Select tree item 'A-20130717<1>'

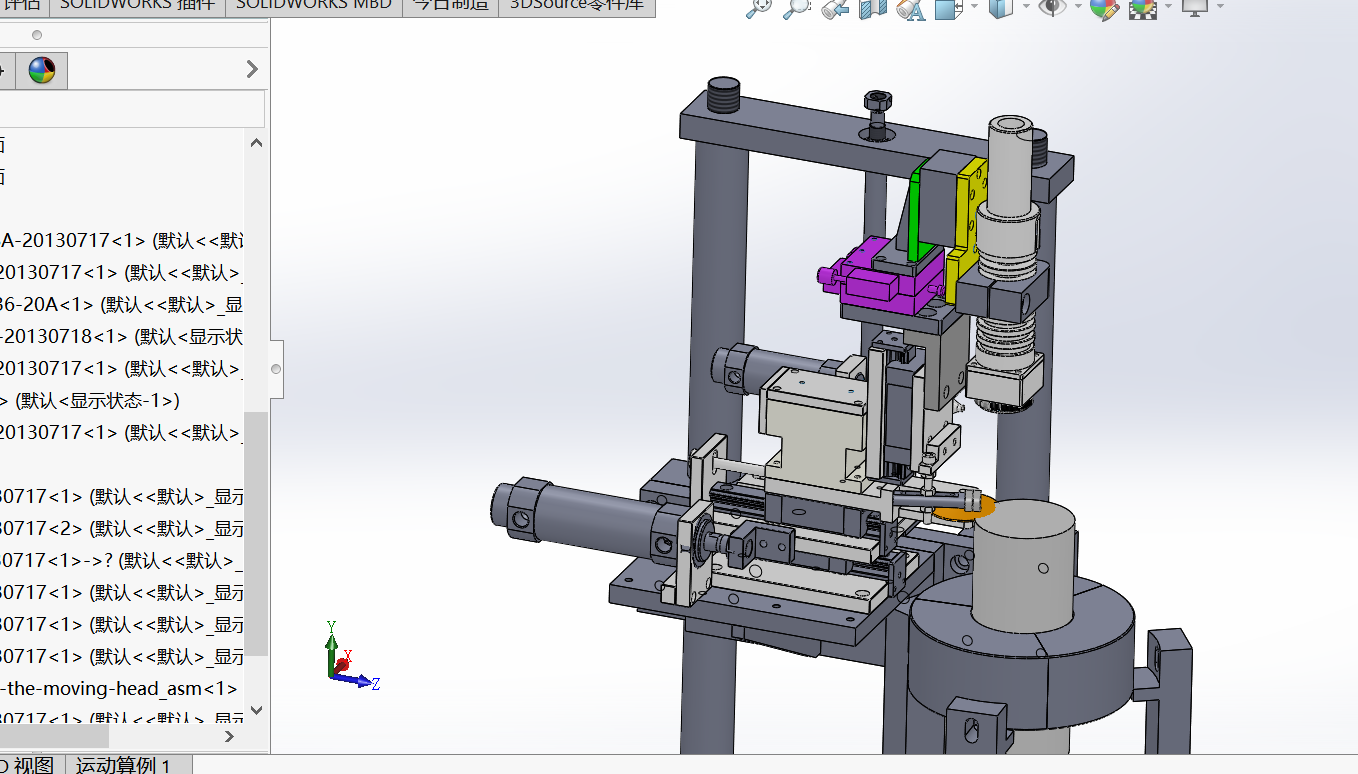coord(122,240)
